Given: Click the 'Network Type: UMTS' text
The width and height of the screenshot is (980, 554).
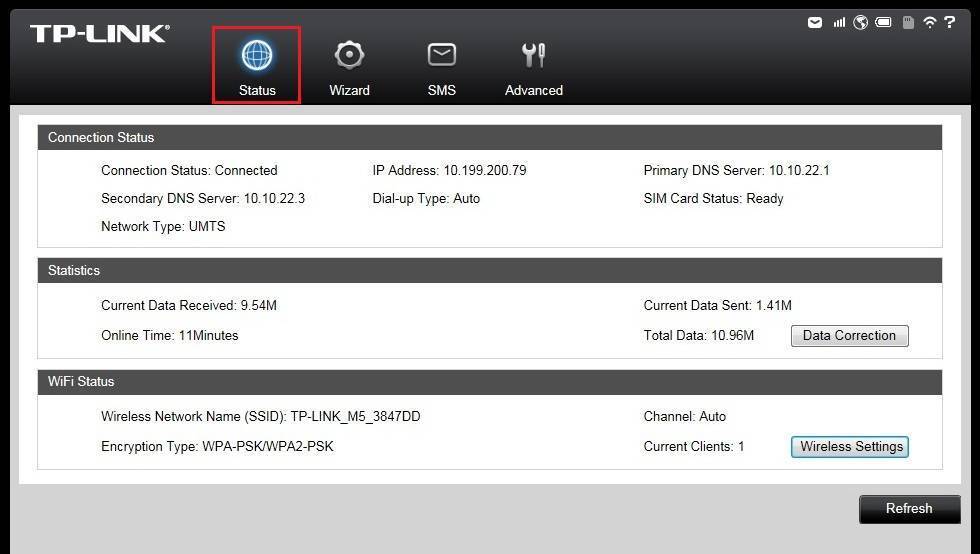Looking at the screenshot, I should pos(163,227).
